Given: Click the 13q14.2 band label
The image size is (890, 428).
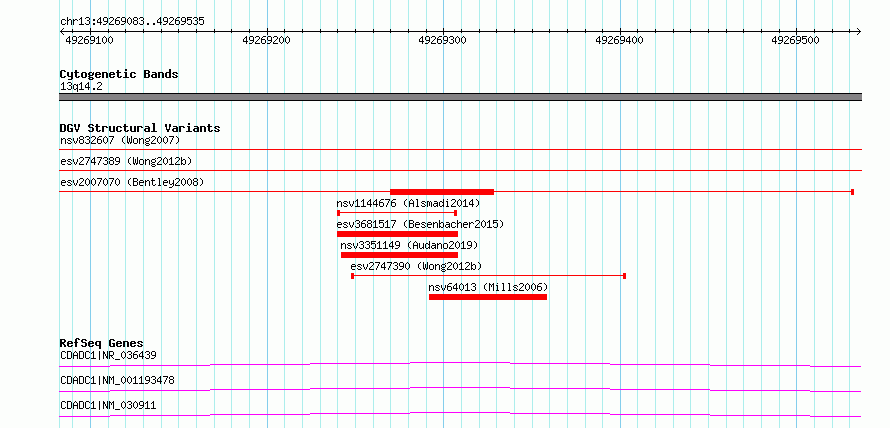Looking at the screenshot, I should 81,87.
